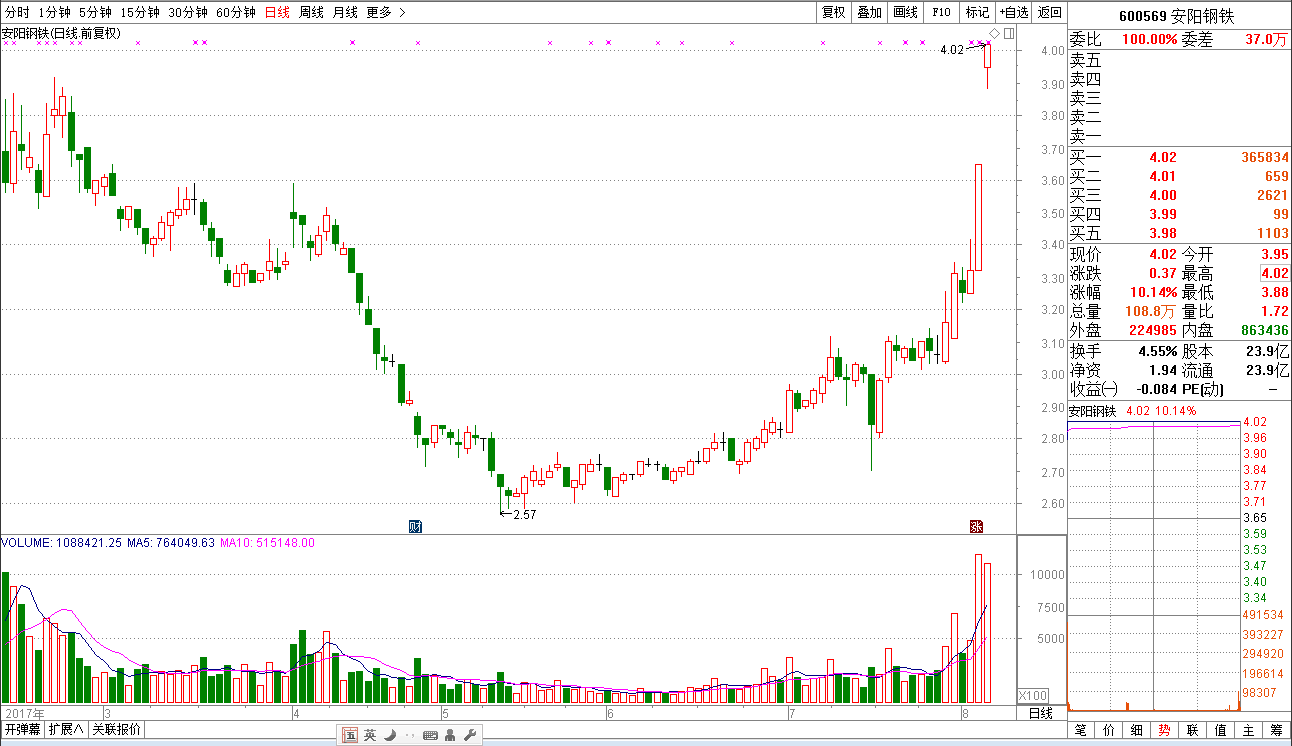Click the 2.57 low price annotation

(x=524, y=514)
